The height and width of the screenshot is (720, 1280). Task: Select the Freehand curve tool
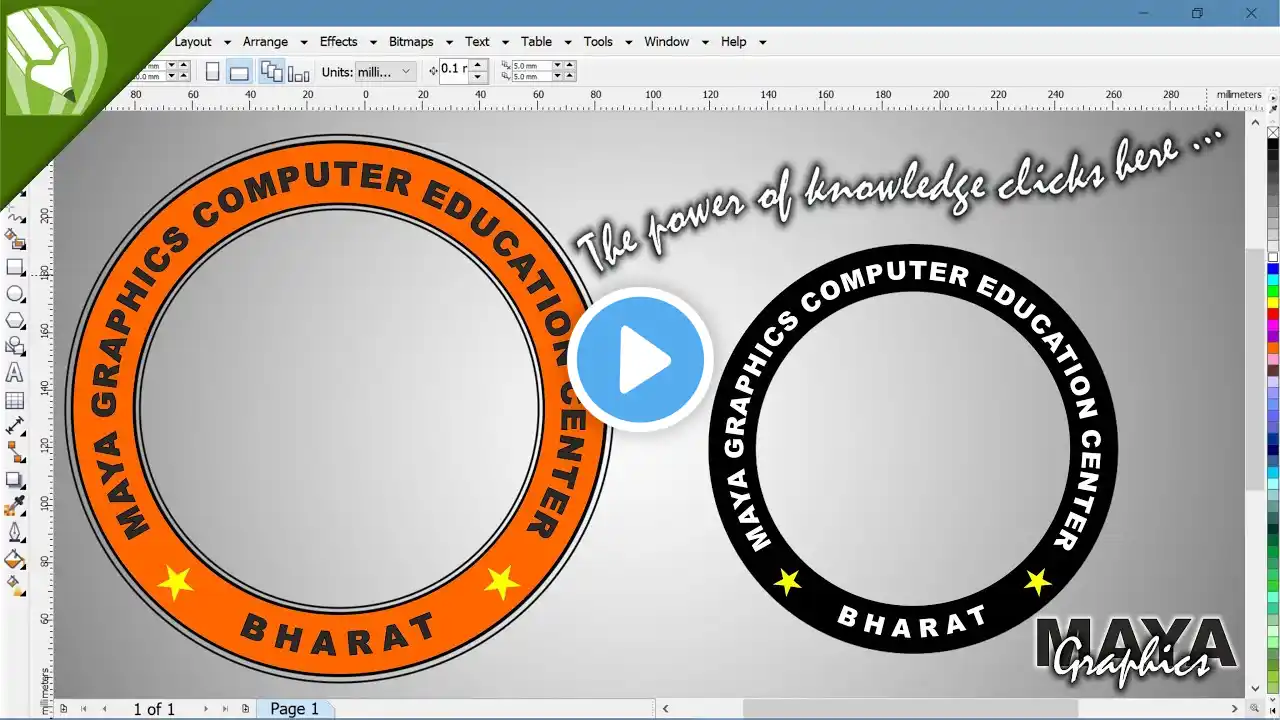coord(15,214)
